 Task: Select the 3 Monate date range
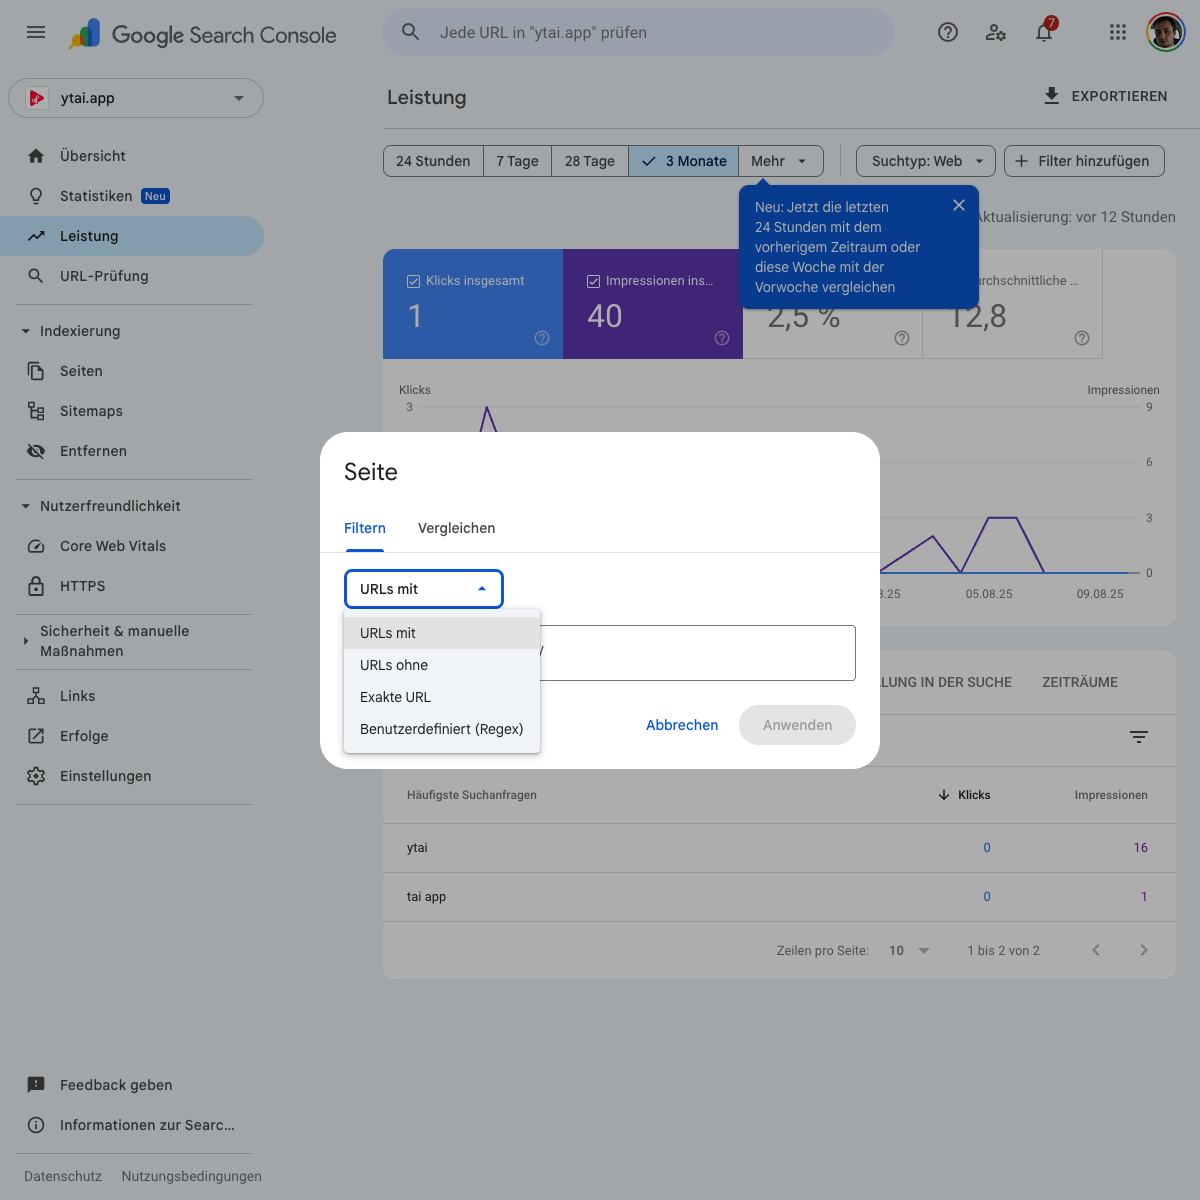coord(684,161)
